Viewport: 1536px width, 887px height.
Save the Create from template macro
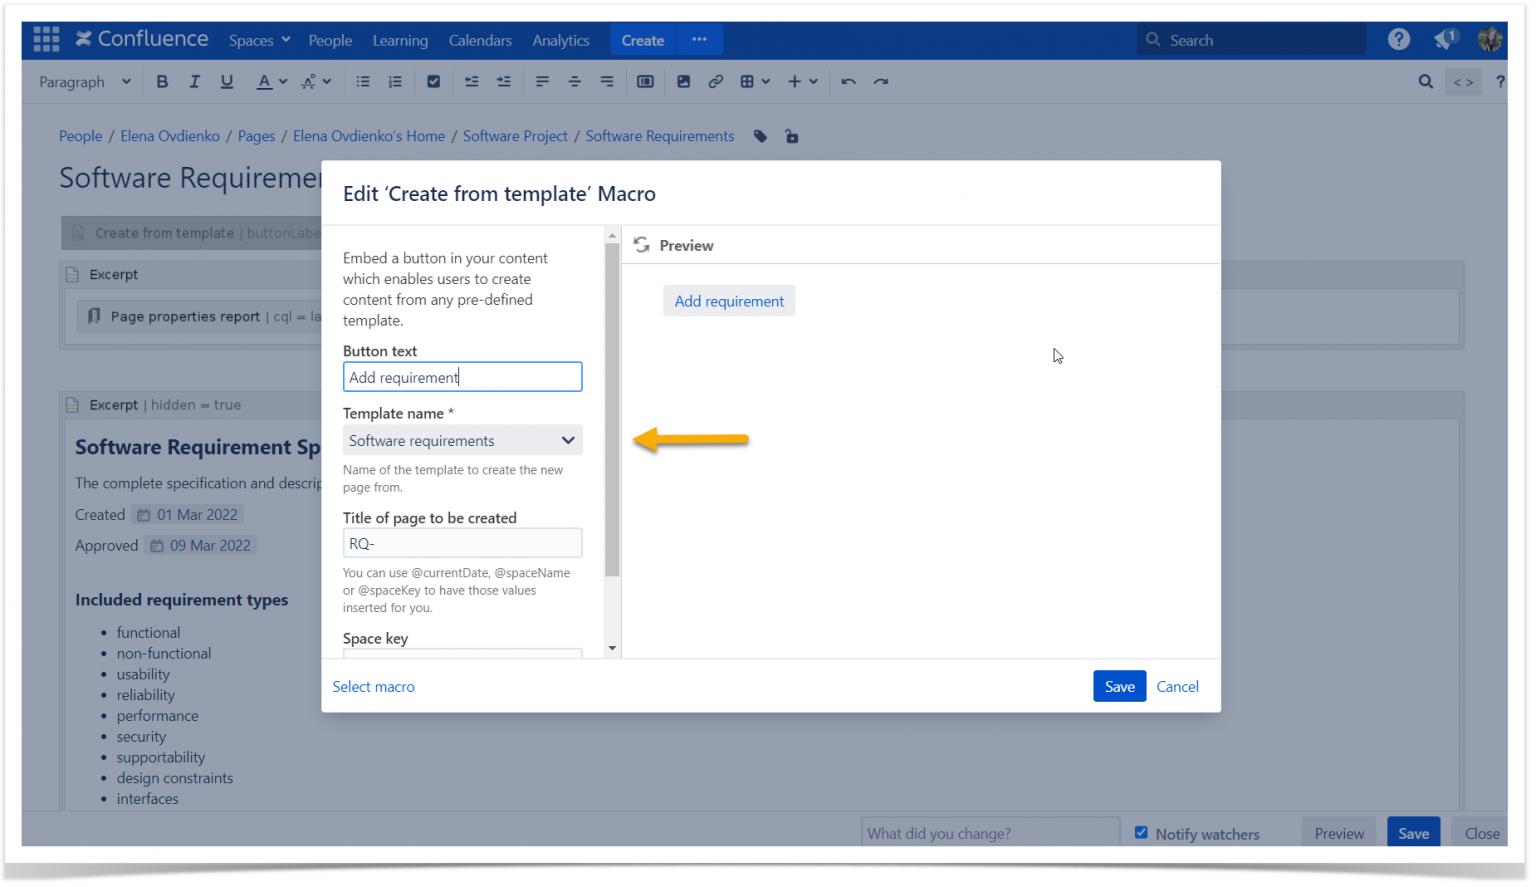(x=1119, y=686)
